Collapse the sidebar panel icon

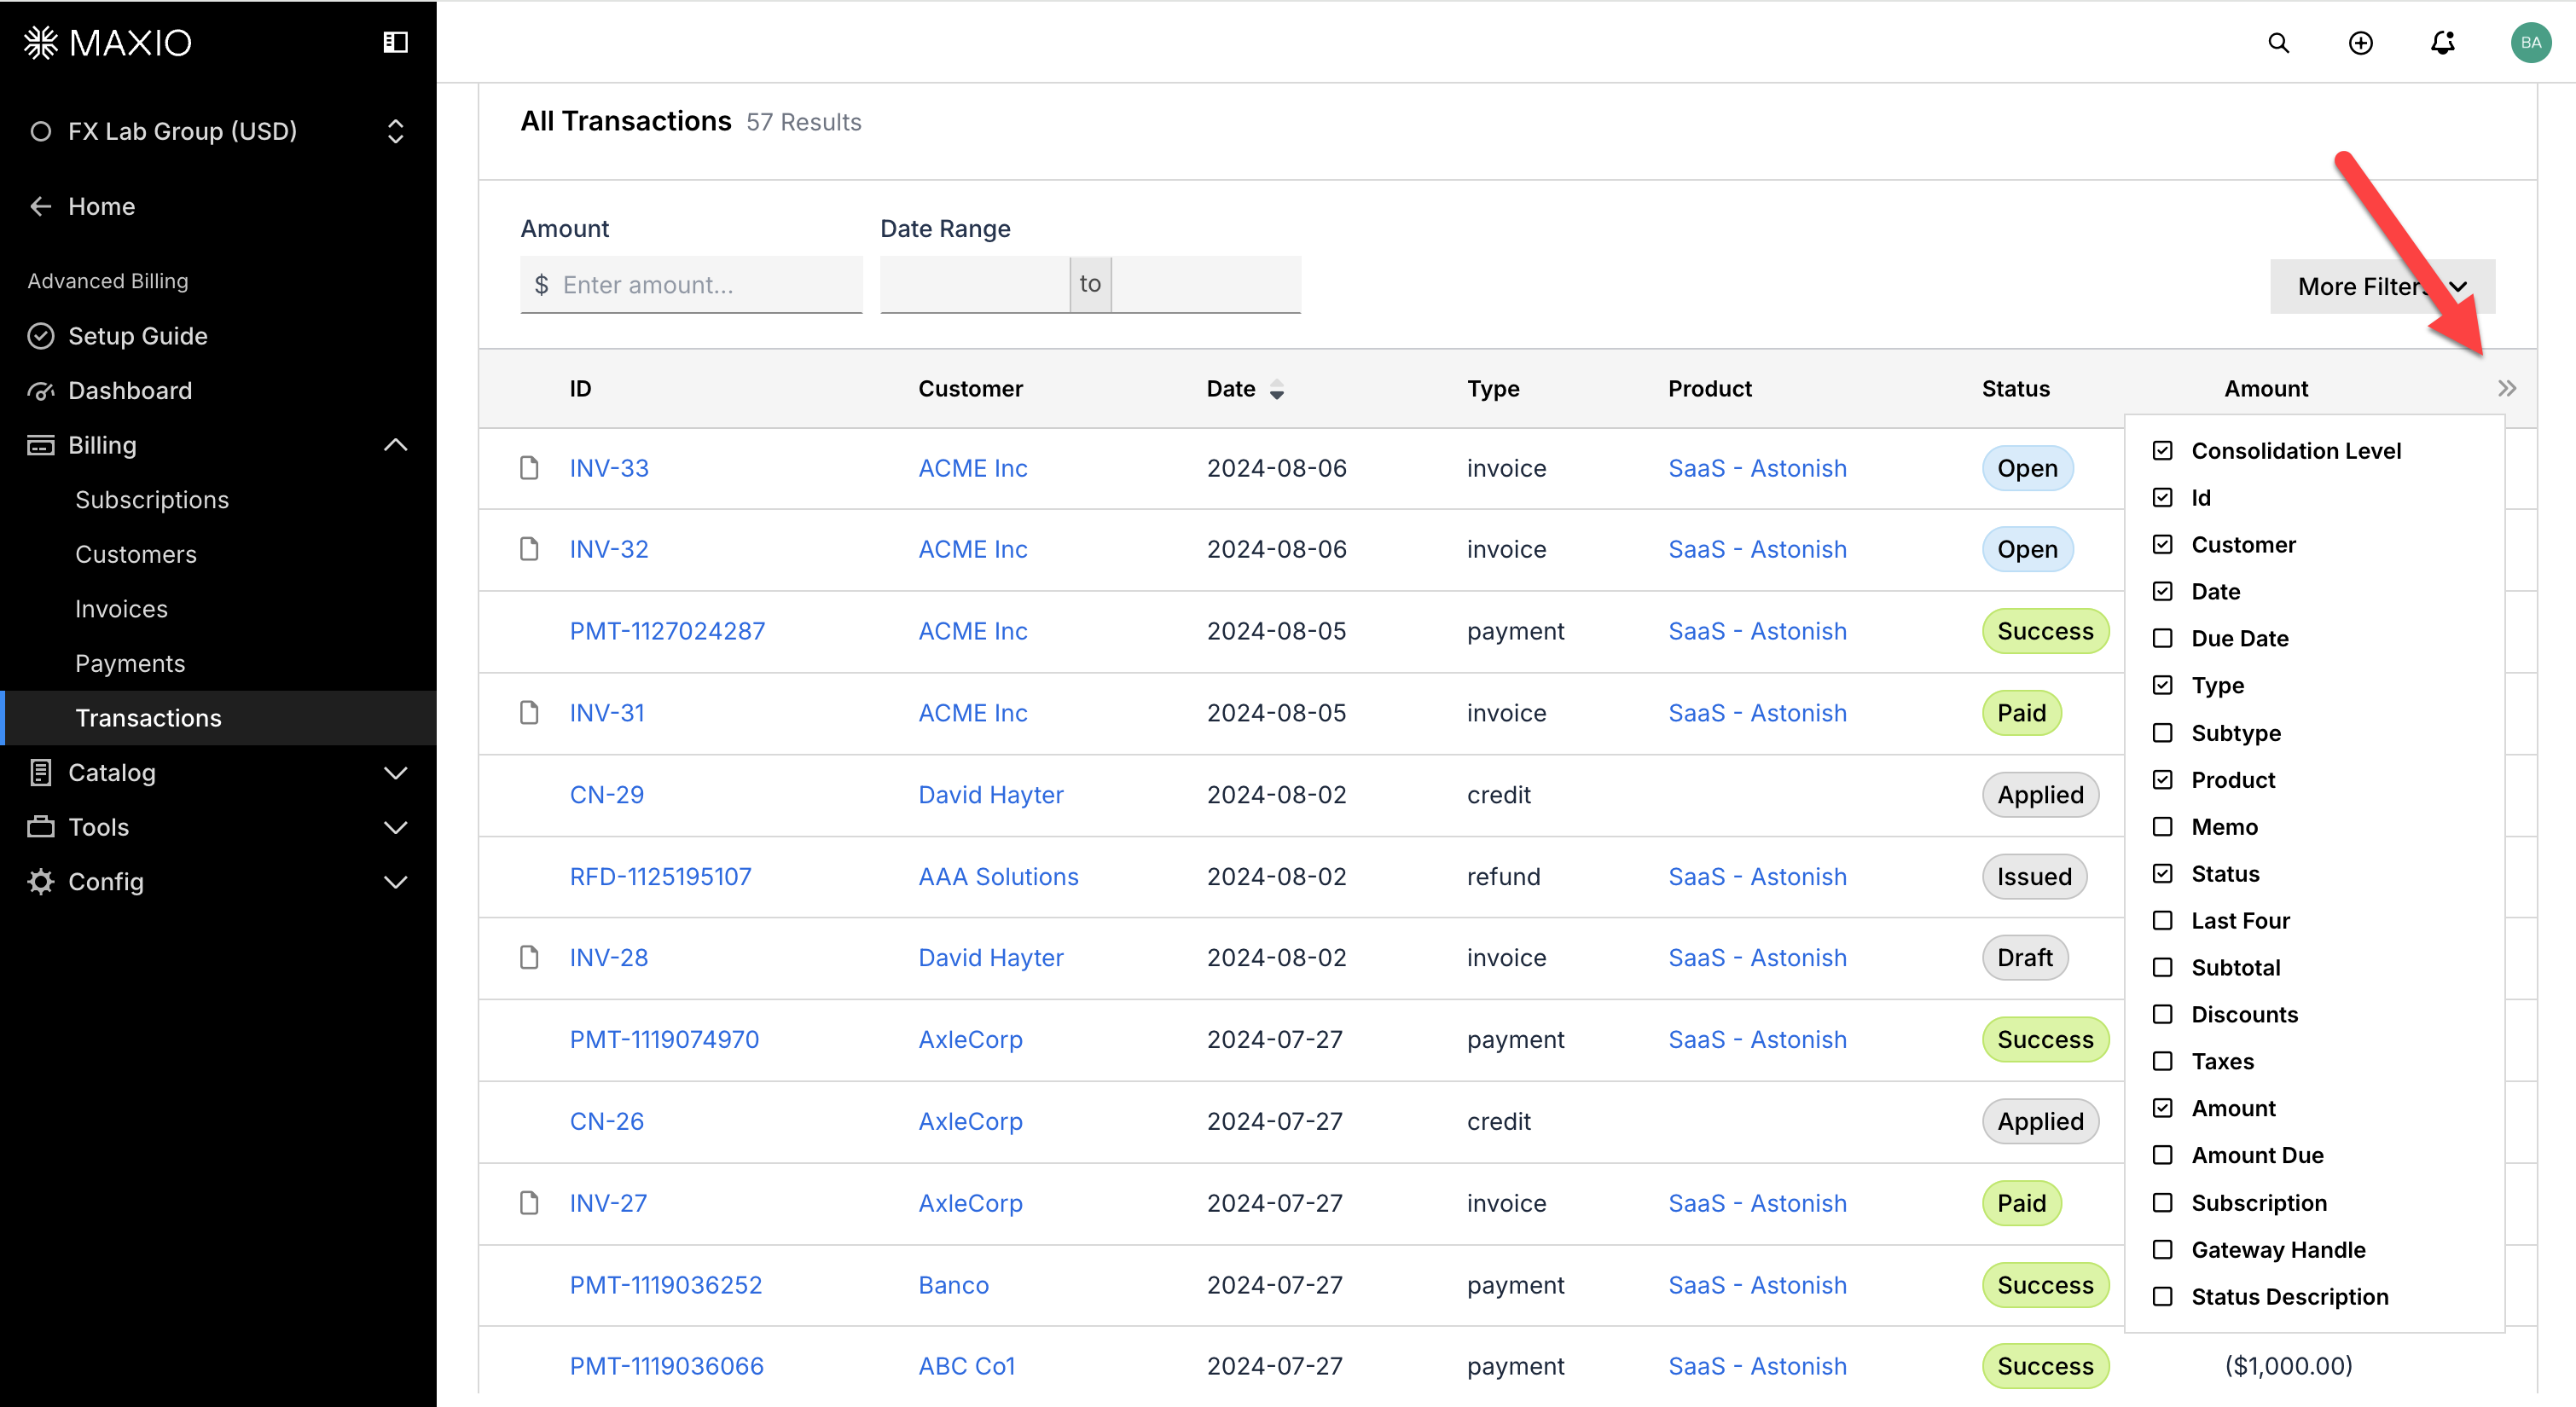click(395, 42)
